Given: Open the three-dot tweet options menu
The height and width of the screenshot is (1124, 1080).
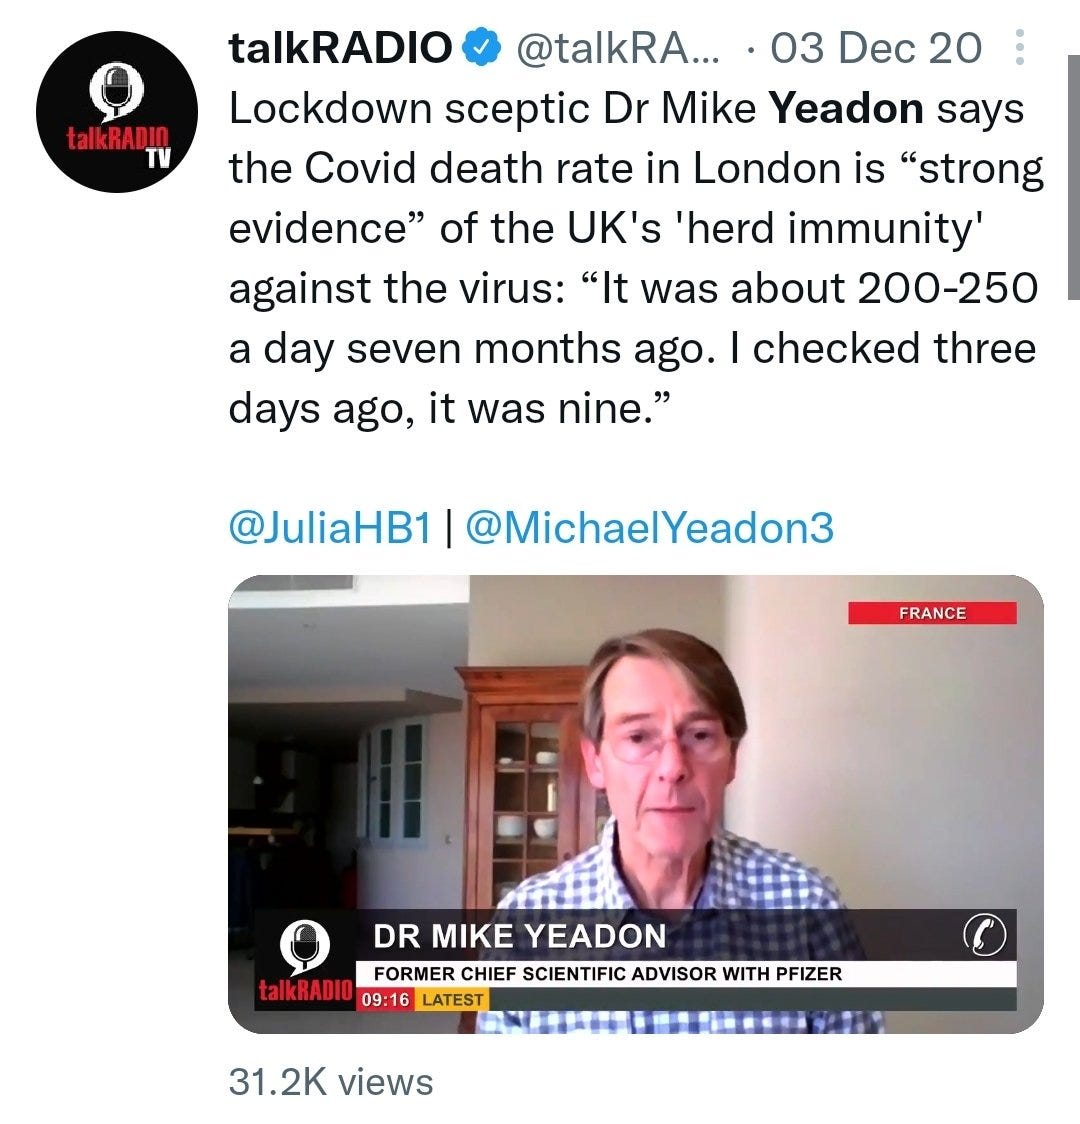Looking at the screenshot, I should coord(1020,47).
